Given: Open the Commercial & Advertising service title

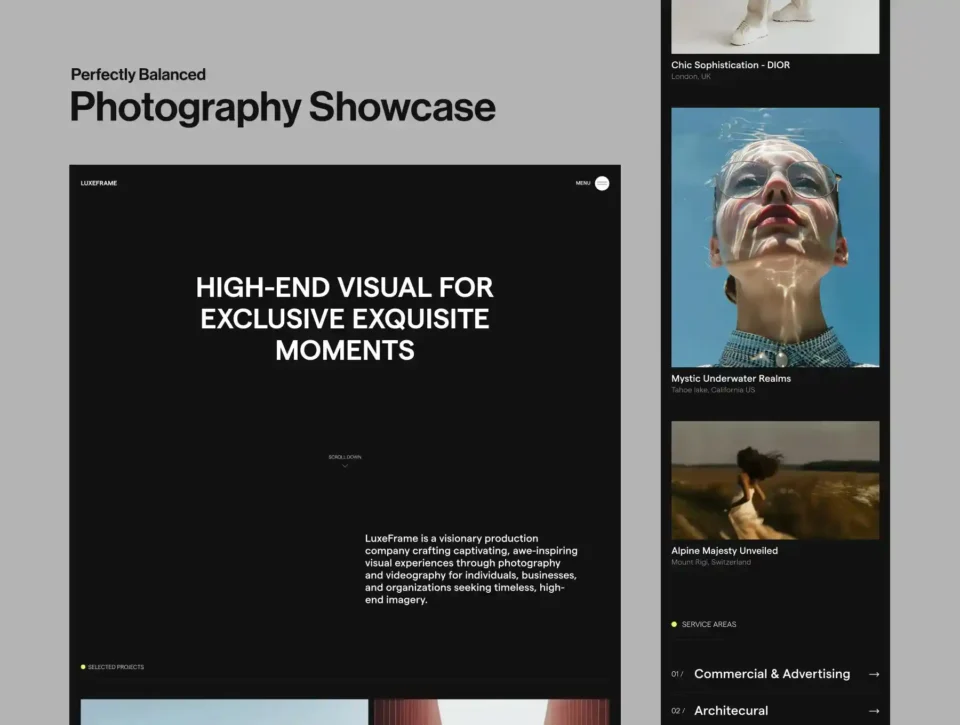Looking at the screenshot, I should 771,674.
